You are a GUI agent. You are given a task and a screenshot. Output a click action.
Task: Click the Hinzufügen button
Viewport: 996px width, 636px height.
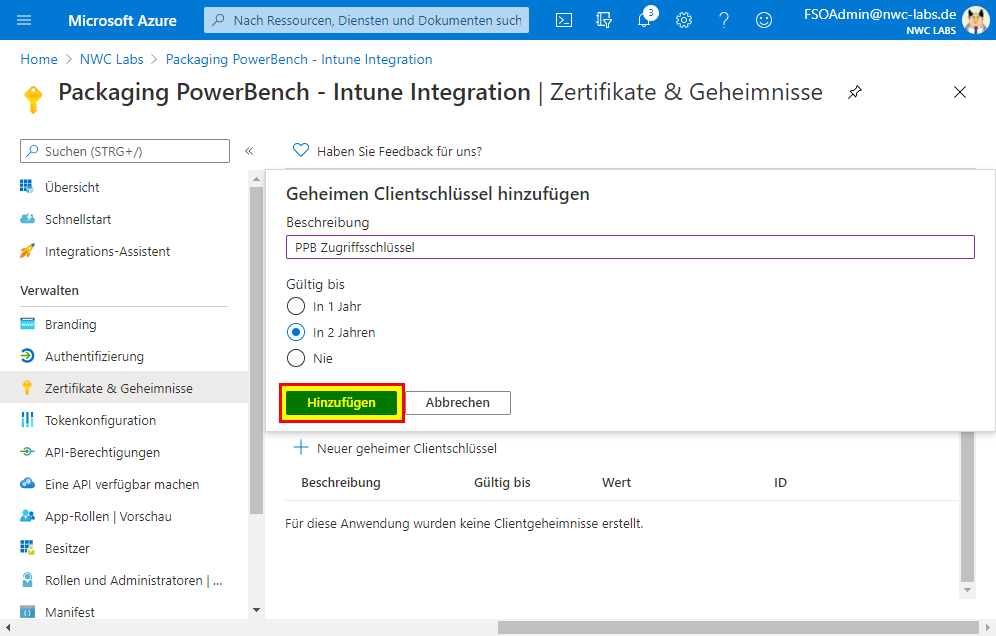pyautogui.click(x=342, y=402)
